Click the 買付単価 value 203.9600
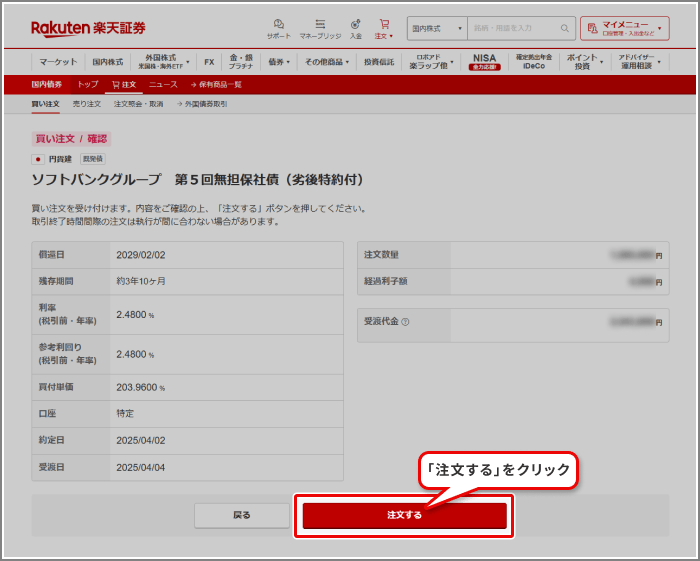 click(140, 387)
